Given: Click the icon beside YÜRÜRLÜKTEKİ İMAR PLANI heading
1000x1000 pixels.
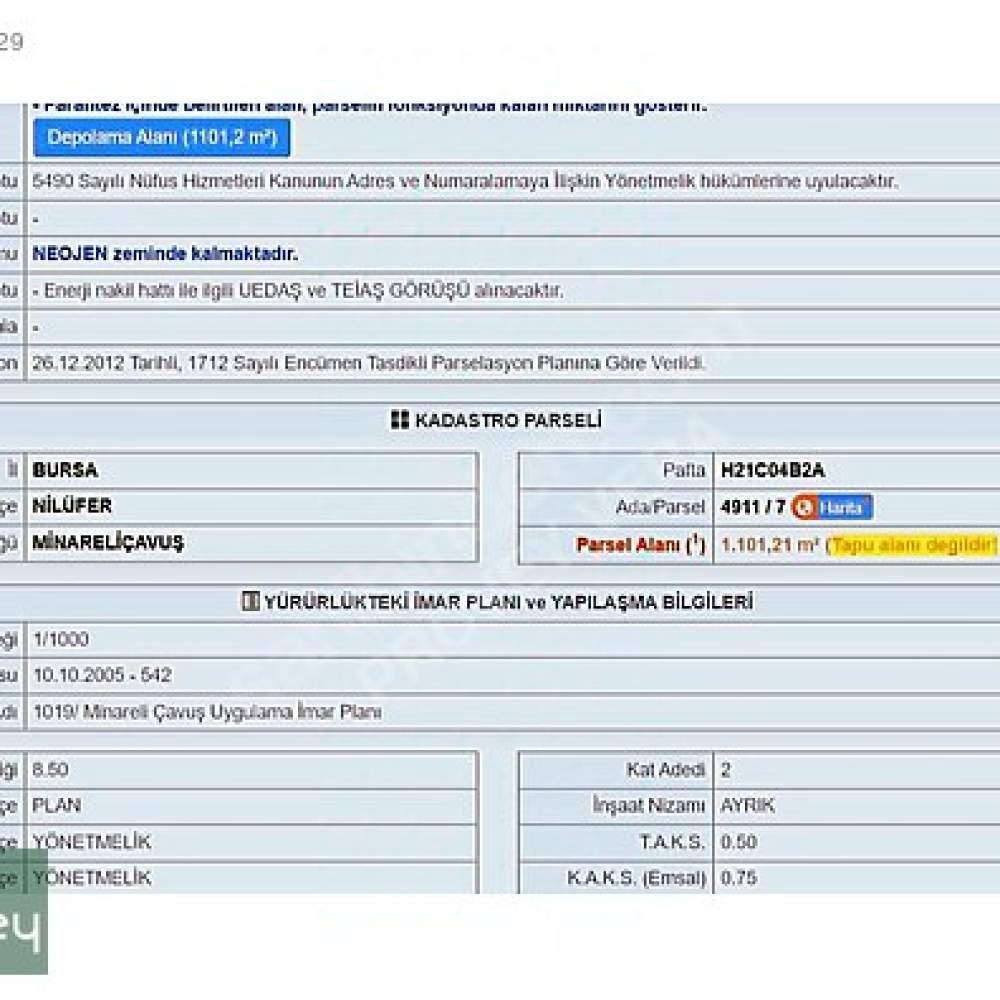Looking at the screenshot, I should [250, 601].
